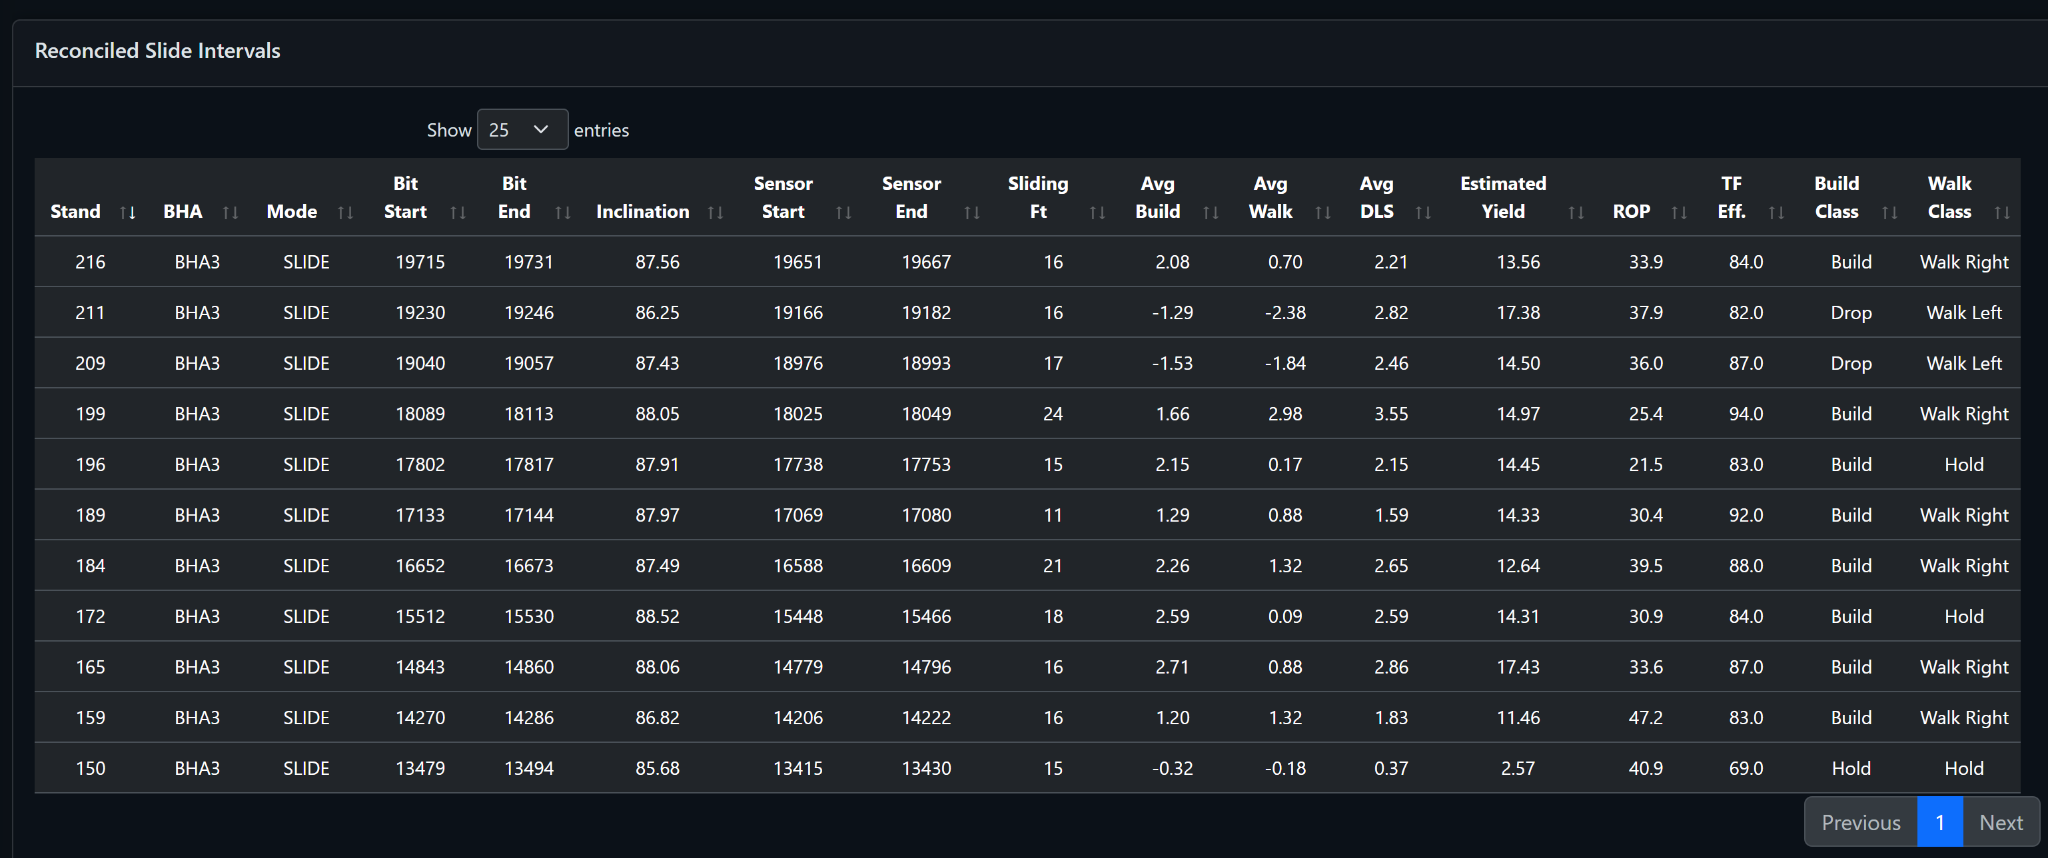
Task: Select page 1 in pagination
Action: pos(1940,822)
